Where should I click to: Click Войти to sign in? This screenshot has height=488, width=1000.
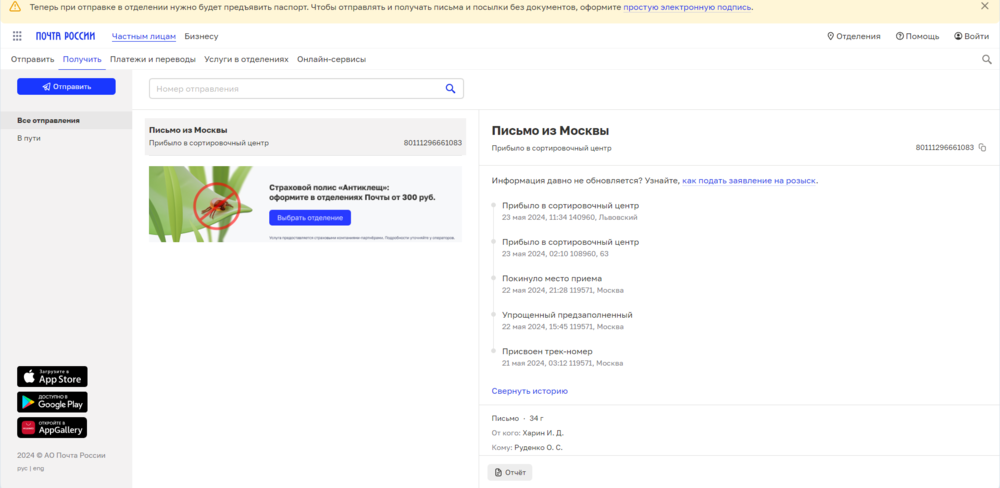tap(971, 36)
